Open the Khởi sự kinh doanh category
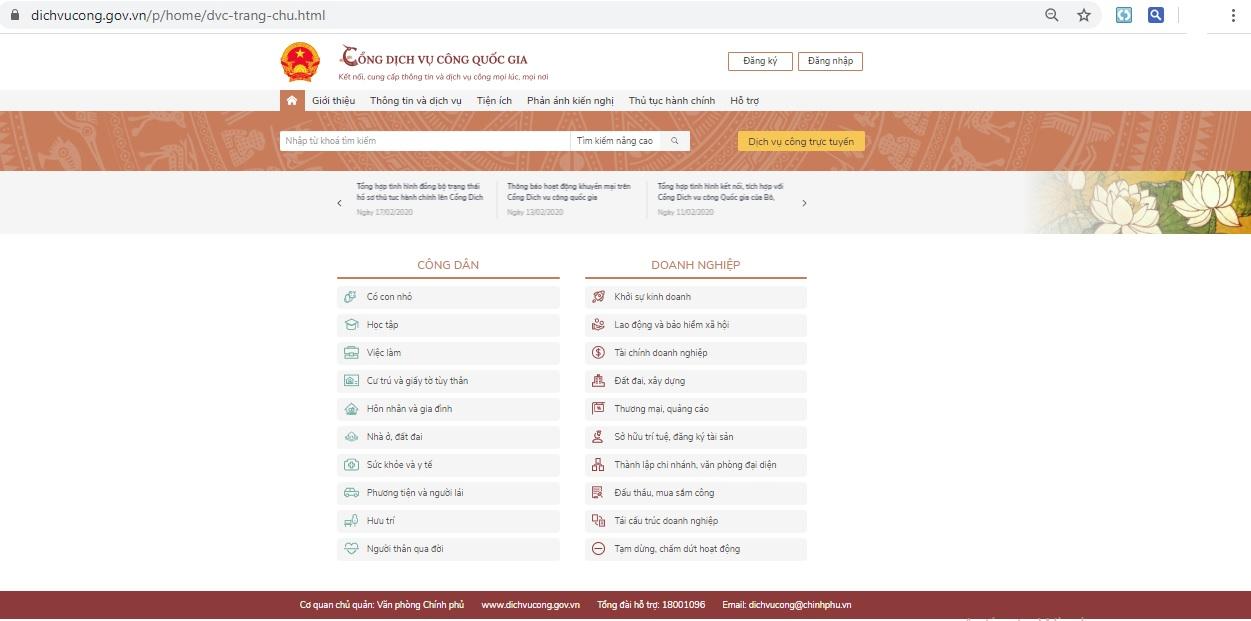 point(652,297)
